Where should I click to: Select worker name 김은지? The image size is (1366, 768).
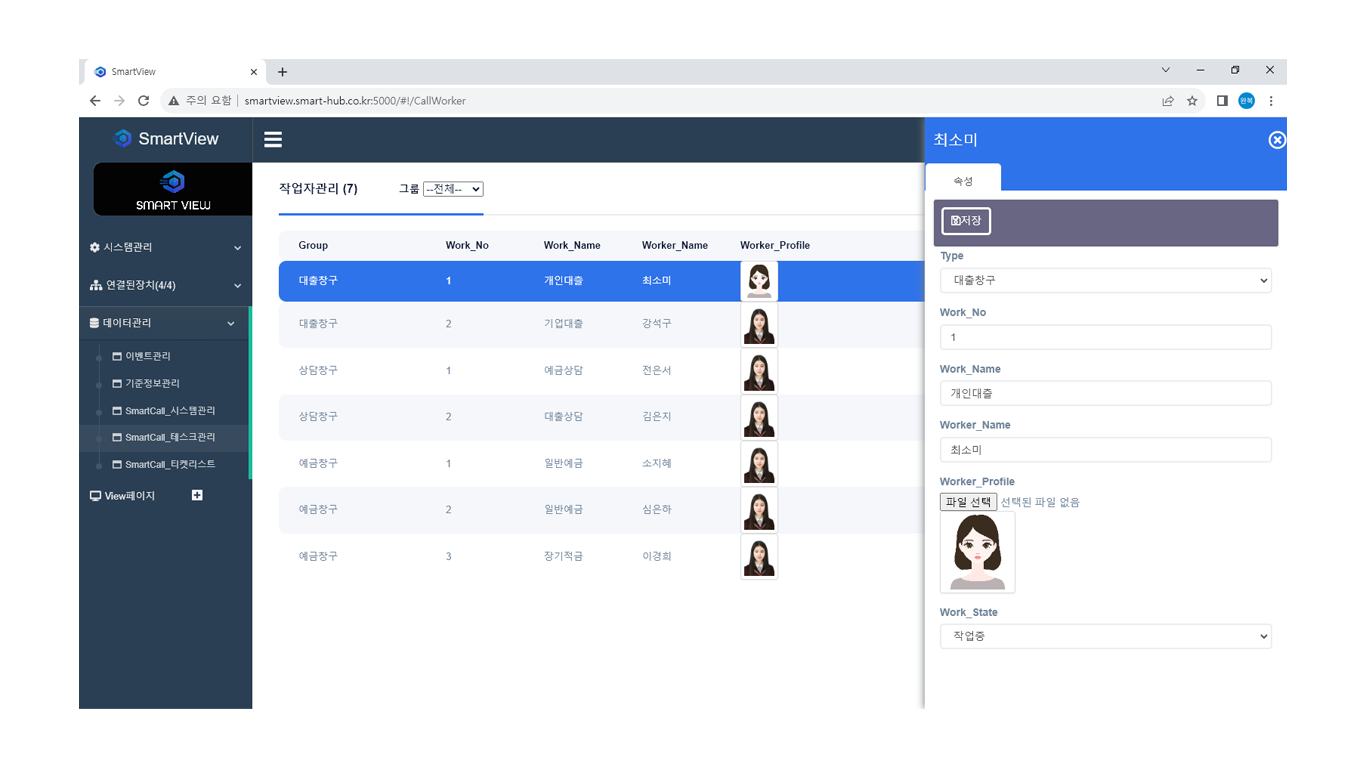click(657, 416)
